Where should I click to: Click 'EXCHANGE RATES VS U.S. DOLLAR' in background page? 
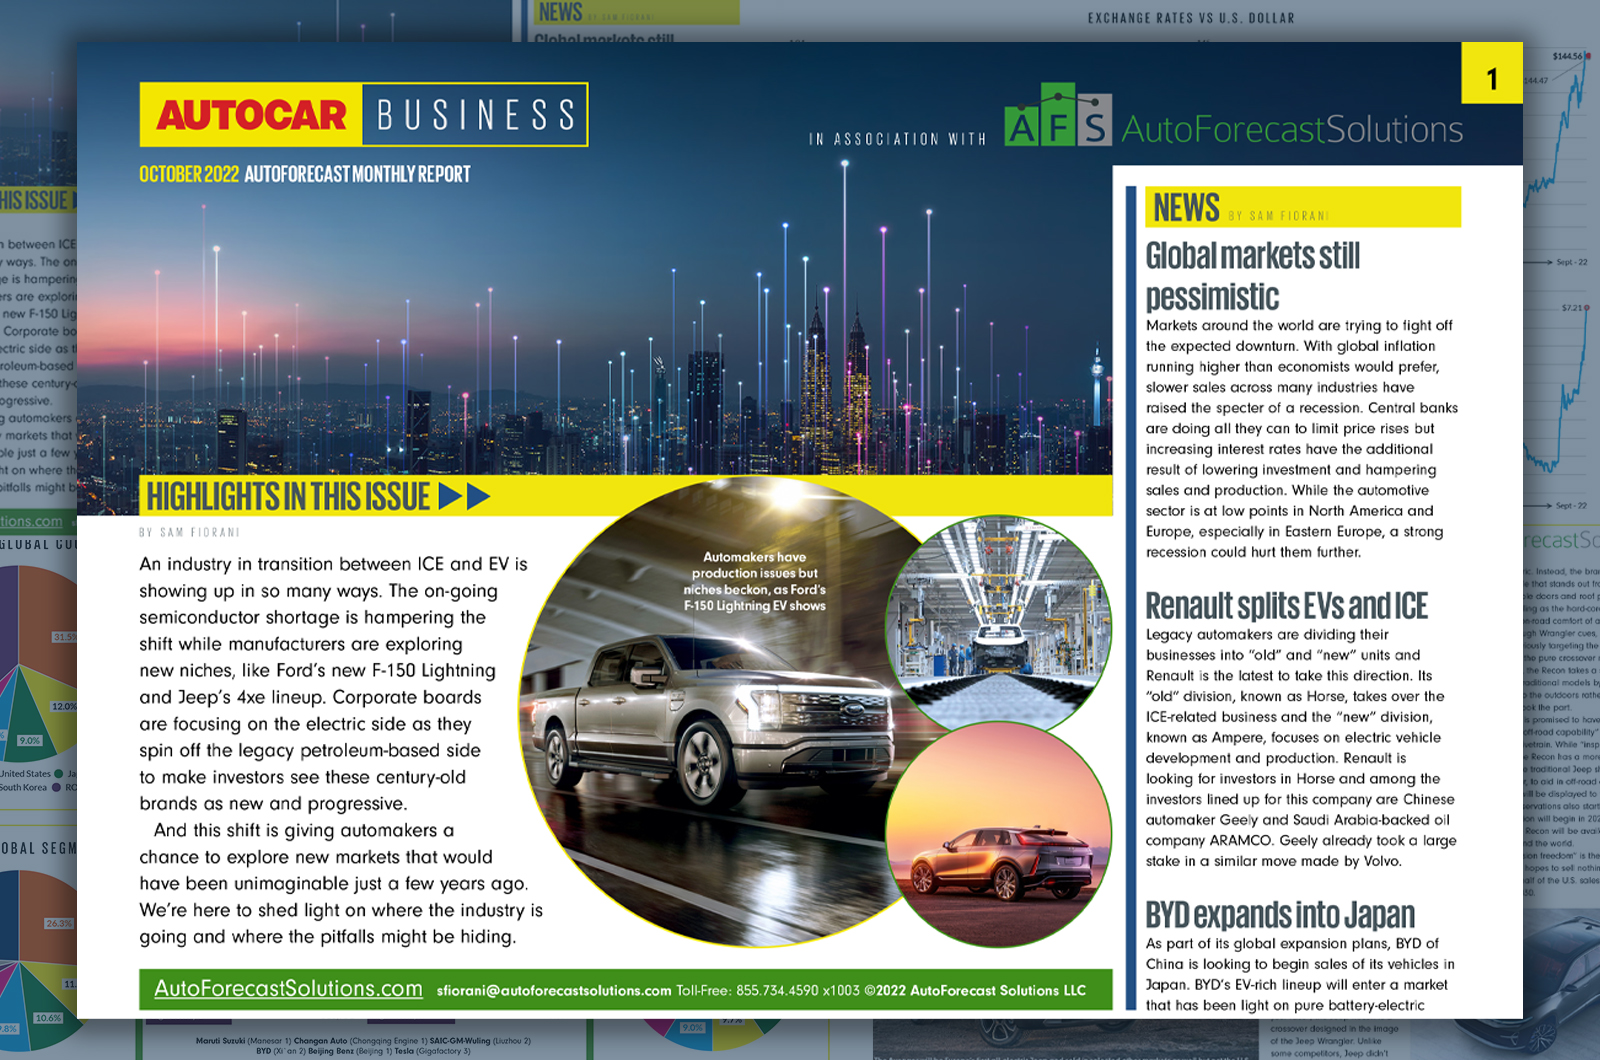coord(1191,18)
